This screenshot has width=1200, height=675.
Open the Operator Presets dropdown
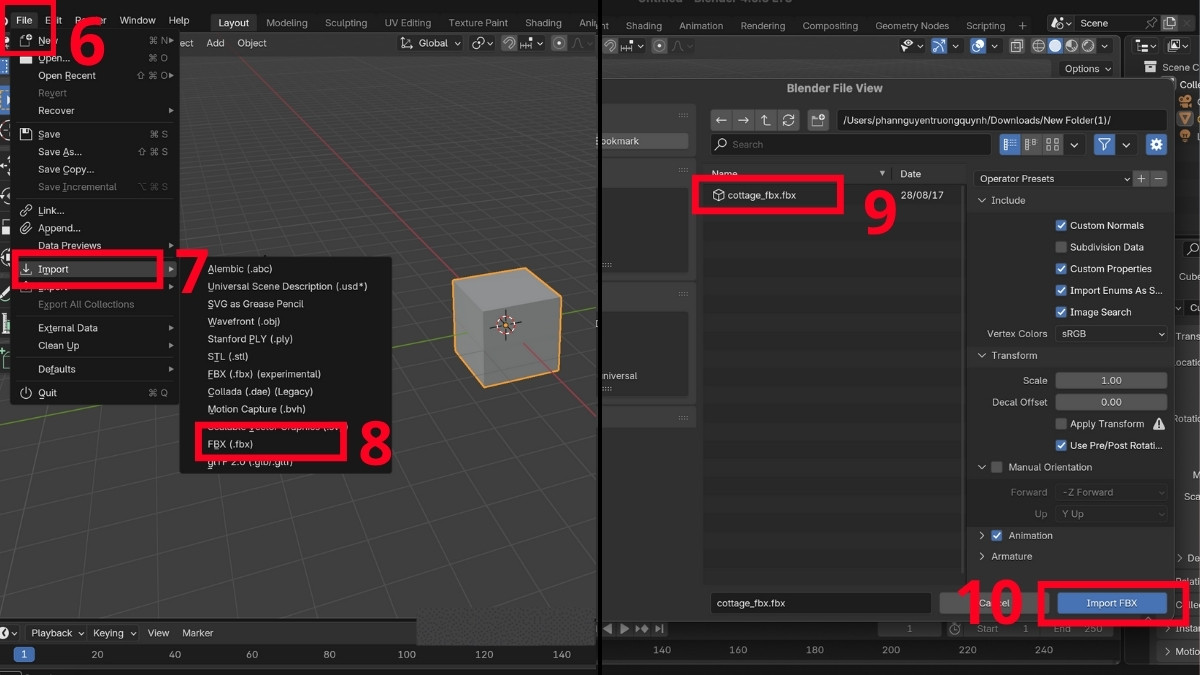pos(1053,178)
